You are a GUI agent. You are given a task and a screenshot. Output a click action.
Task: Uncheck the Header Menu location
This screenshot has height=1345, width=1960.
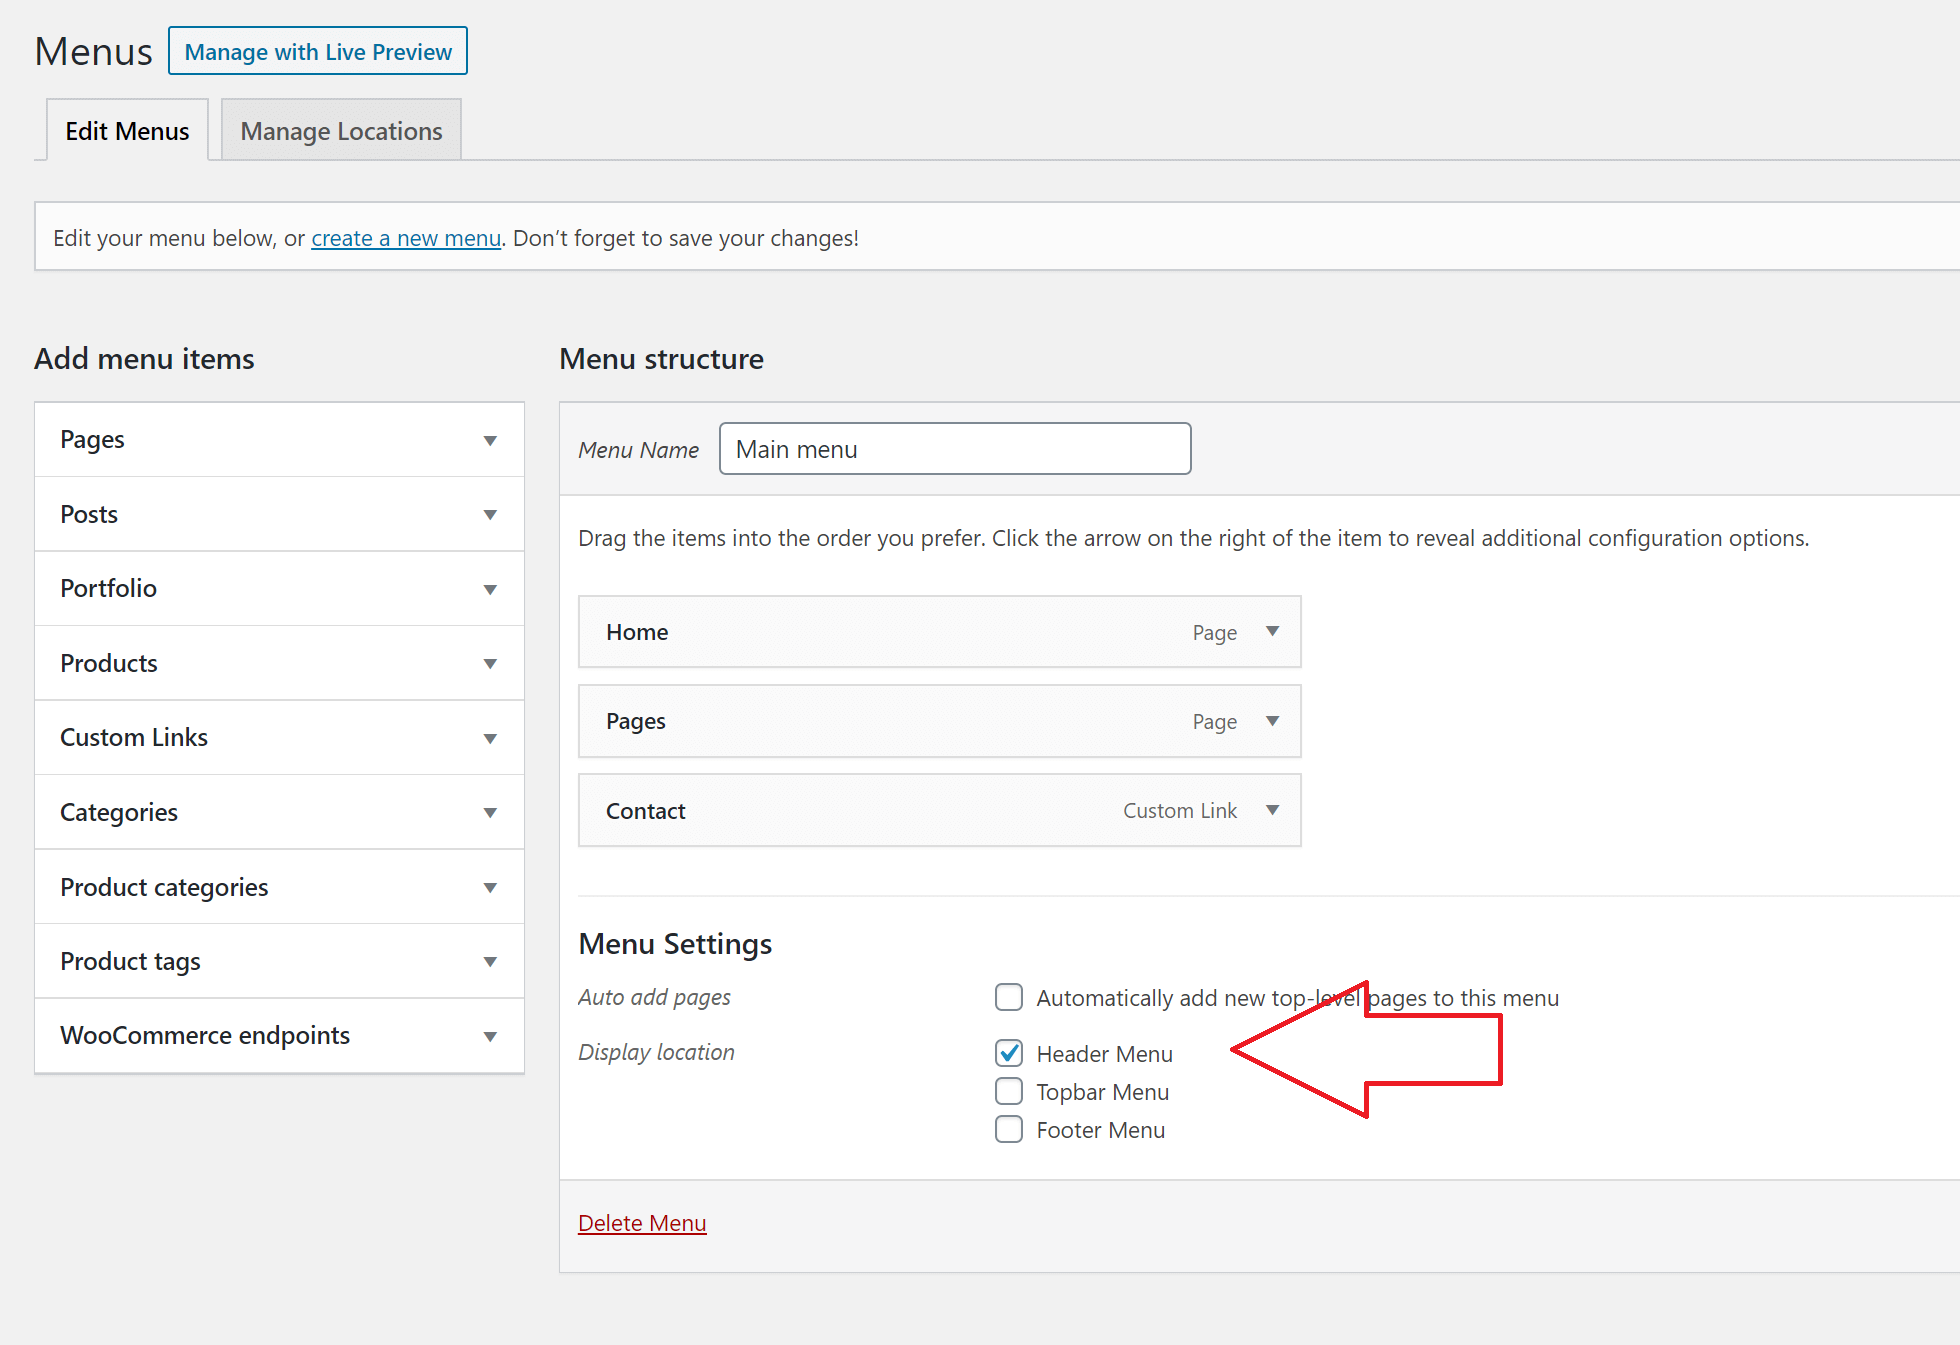coord(1009,1053)
